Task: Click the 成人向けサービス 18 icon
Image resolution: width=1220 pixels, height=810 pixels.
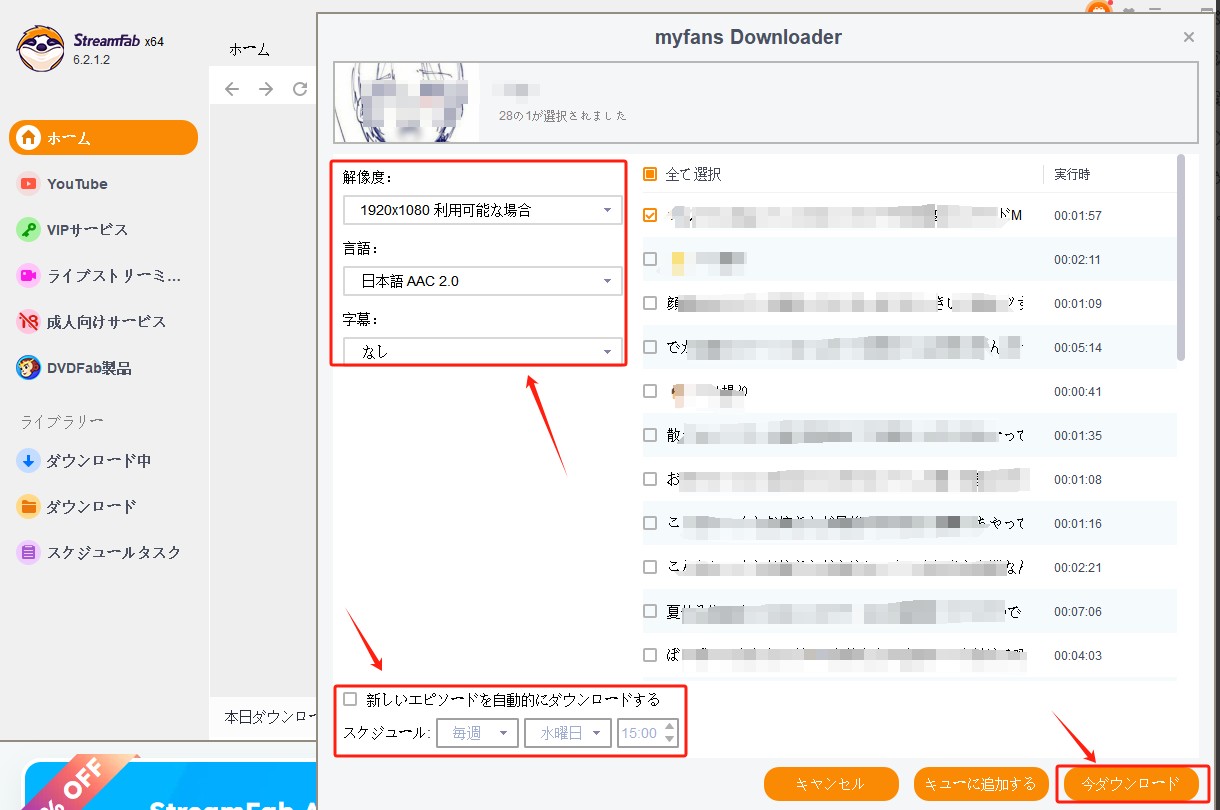Action: pos(28,322)
